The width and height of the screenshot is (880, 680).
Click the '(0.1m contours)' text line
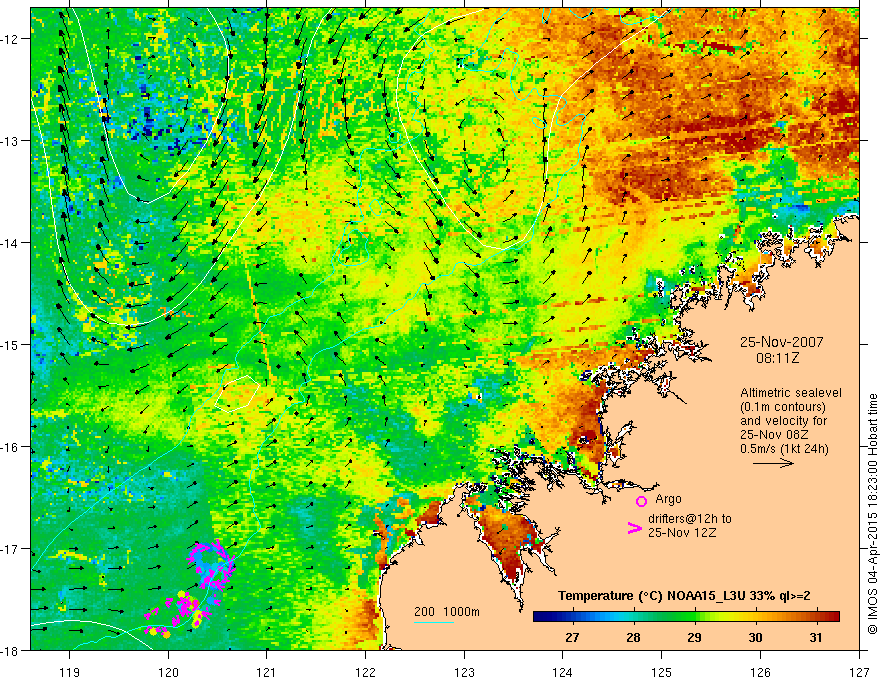pyautogui.click(x=783, y=407)
